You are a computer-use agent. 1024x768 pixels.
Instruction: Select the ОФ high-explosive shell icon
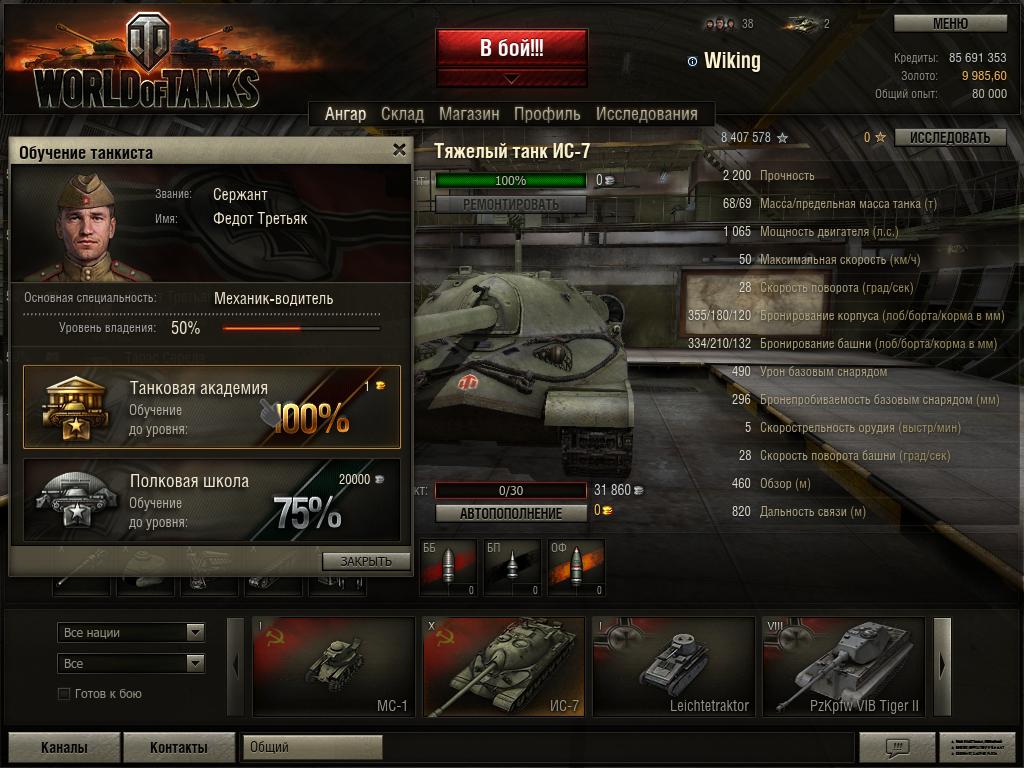pos(576,568)
